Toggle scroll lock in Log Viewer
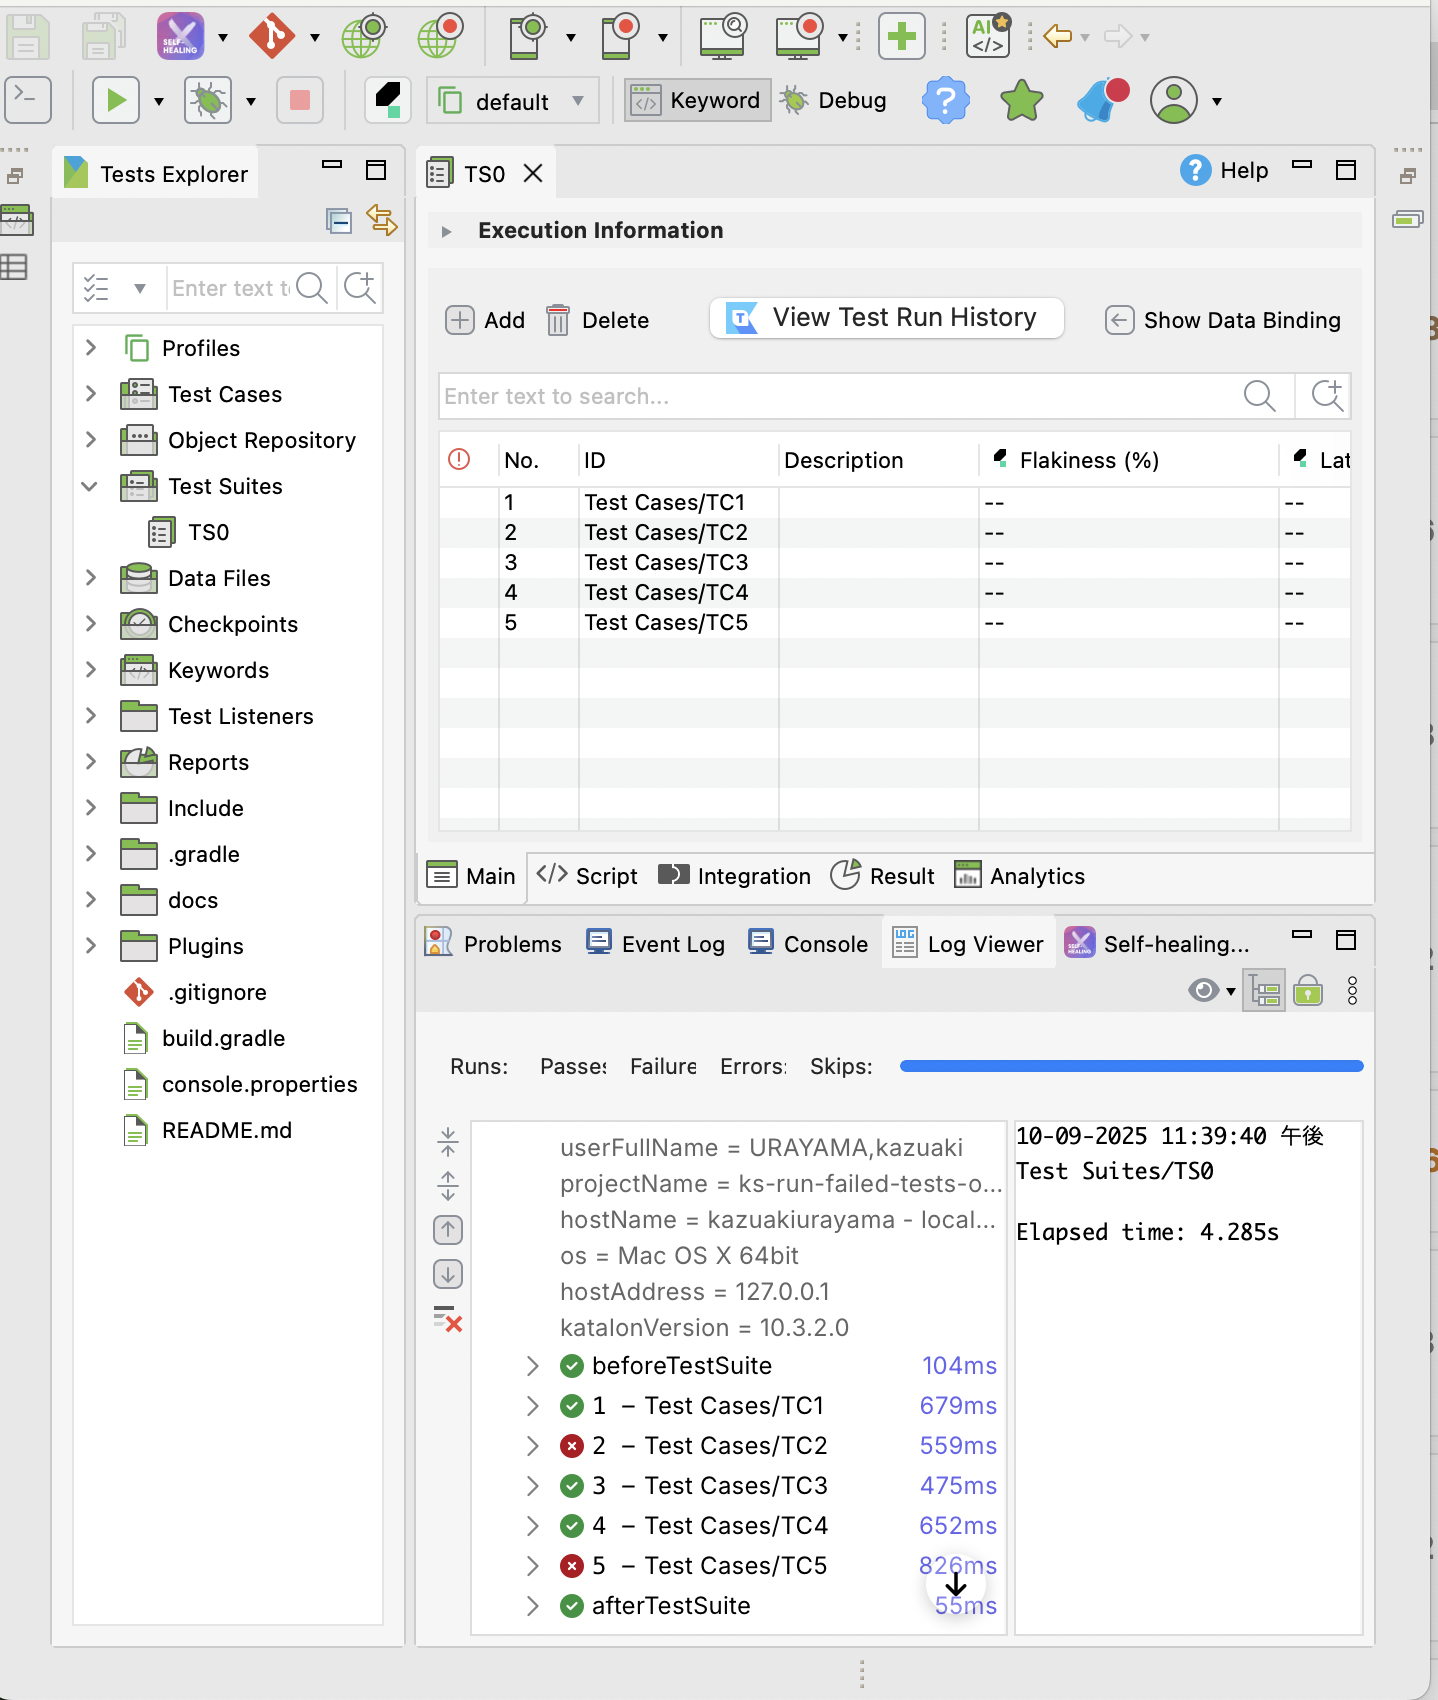The width and height of the screenshot is (1438, 1700). (x=1308, y=991)
